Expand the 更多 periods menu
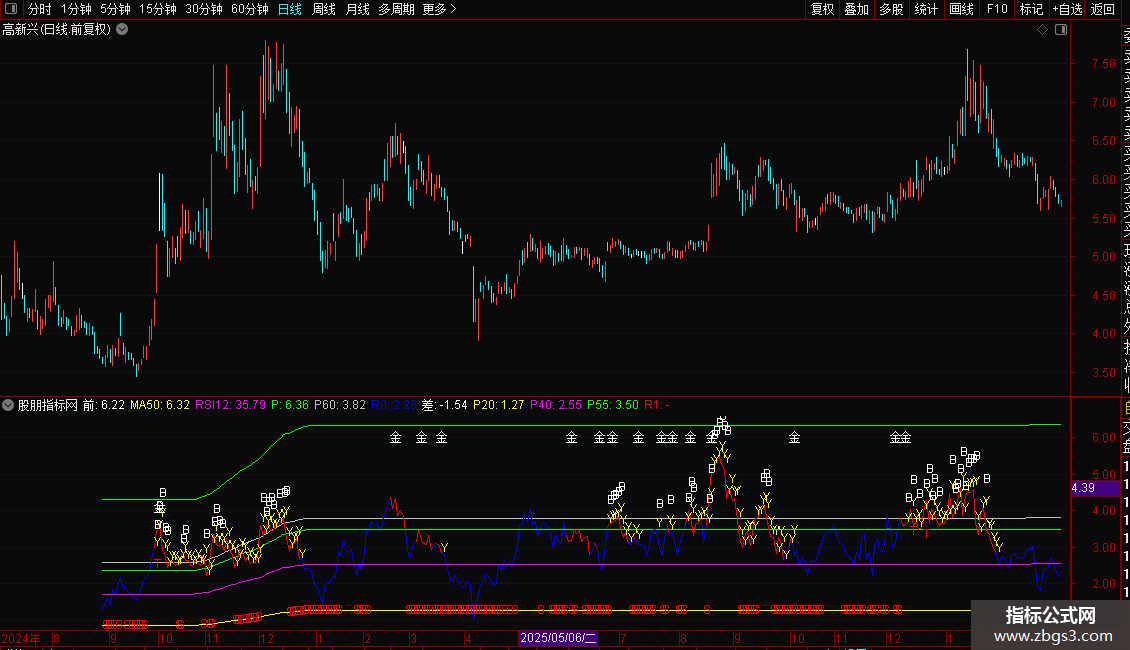1130x650 pixels. point(440,9)
